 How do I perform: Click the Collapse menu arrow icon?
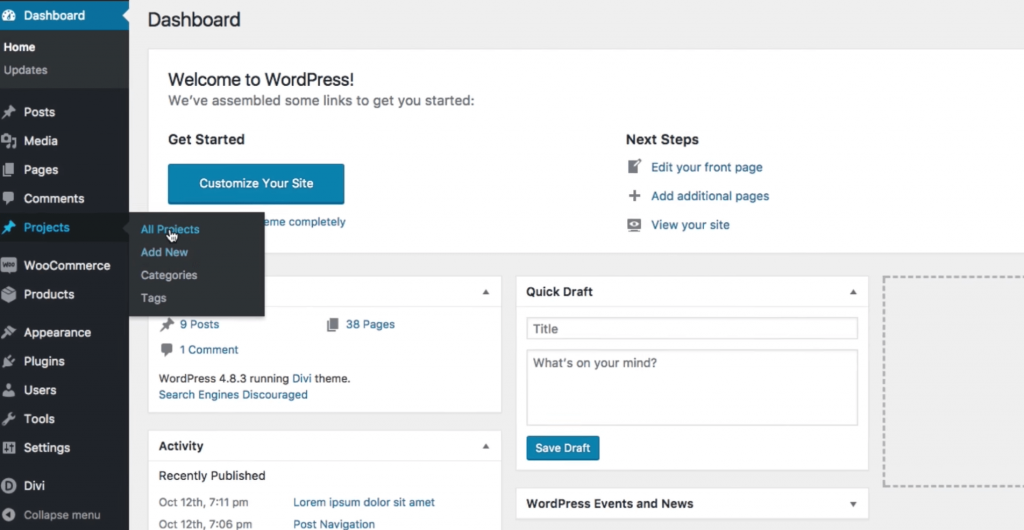(x=8, y=515)
